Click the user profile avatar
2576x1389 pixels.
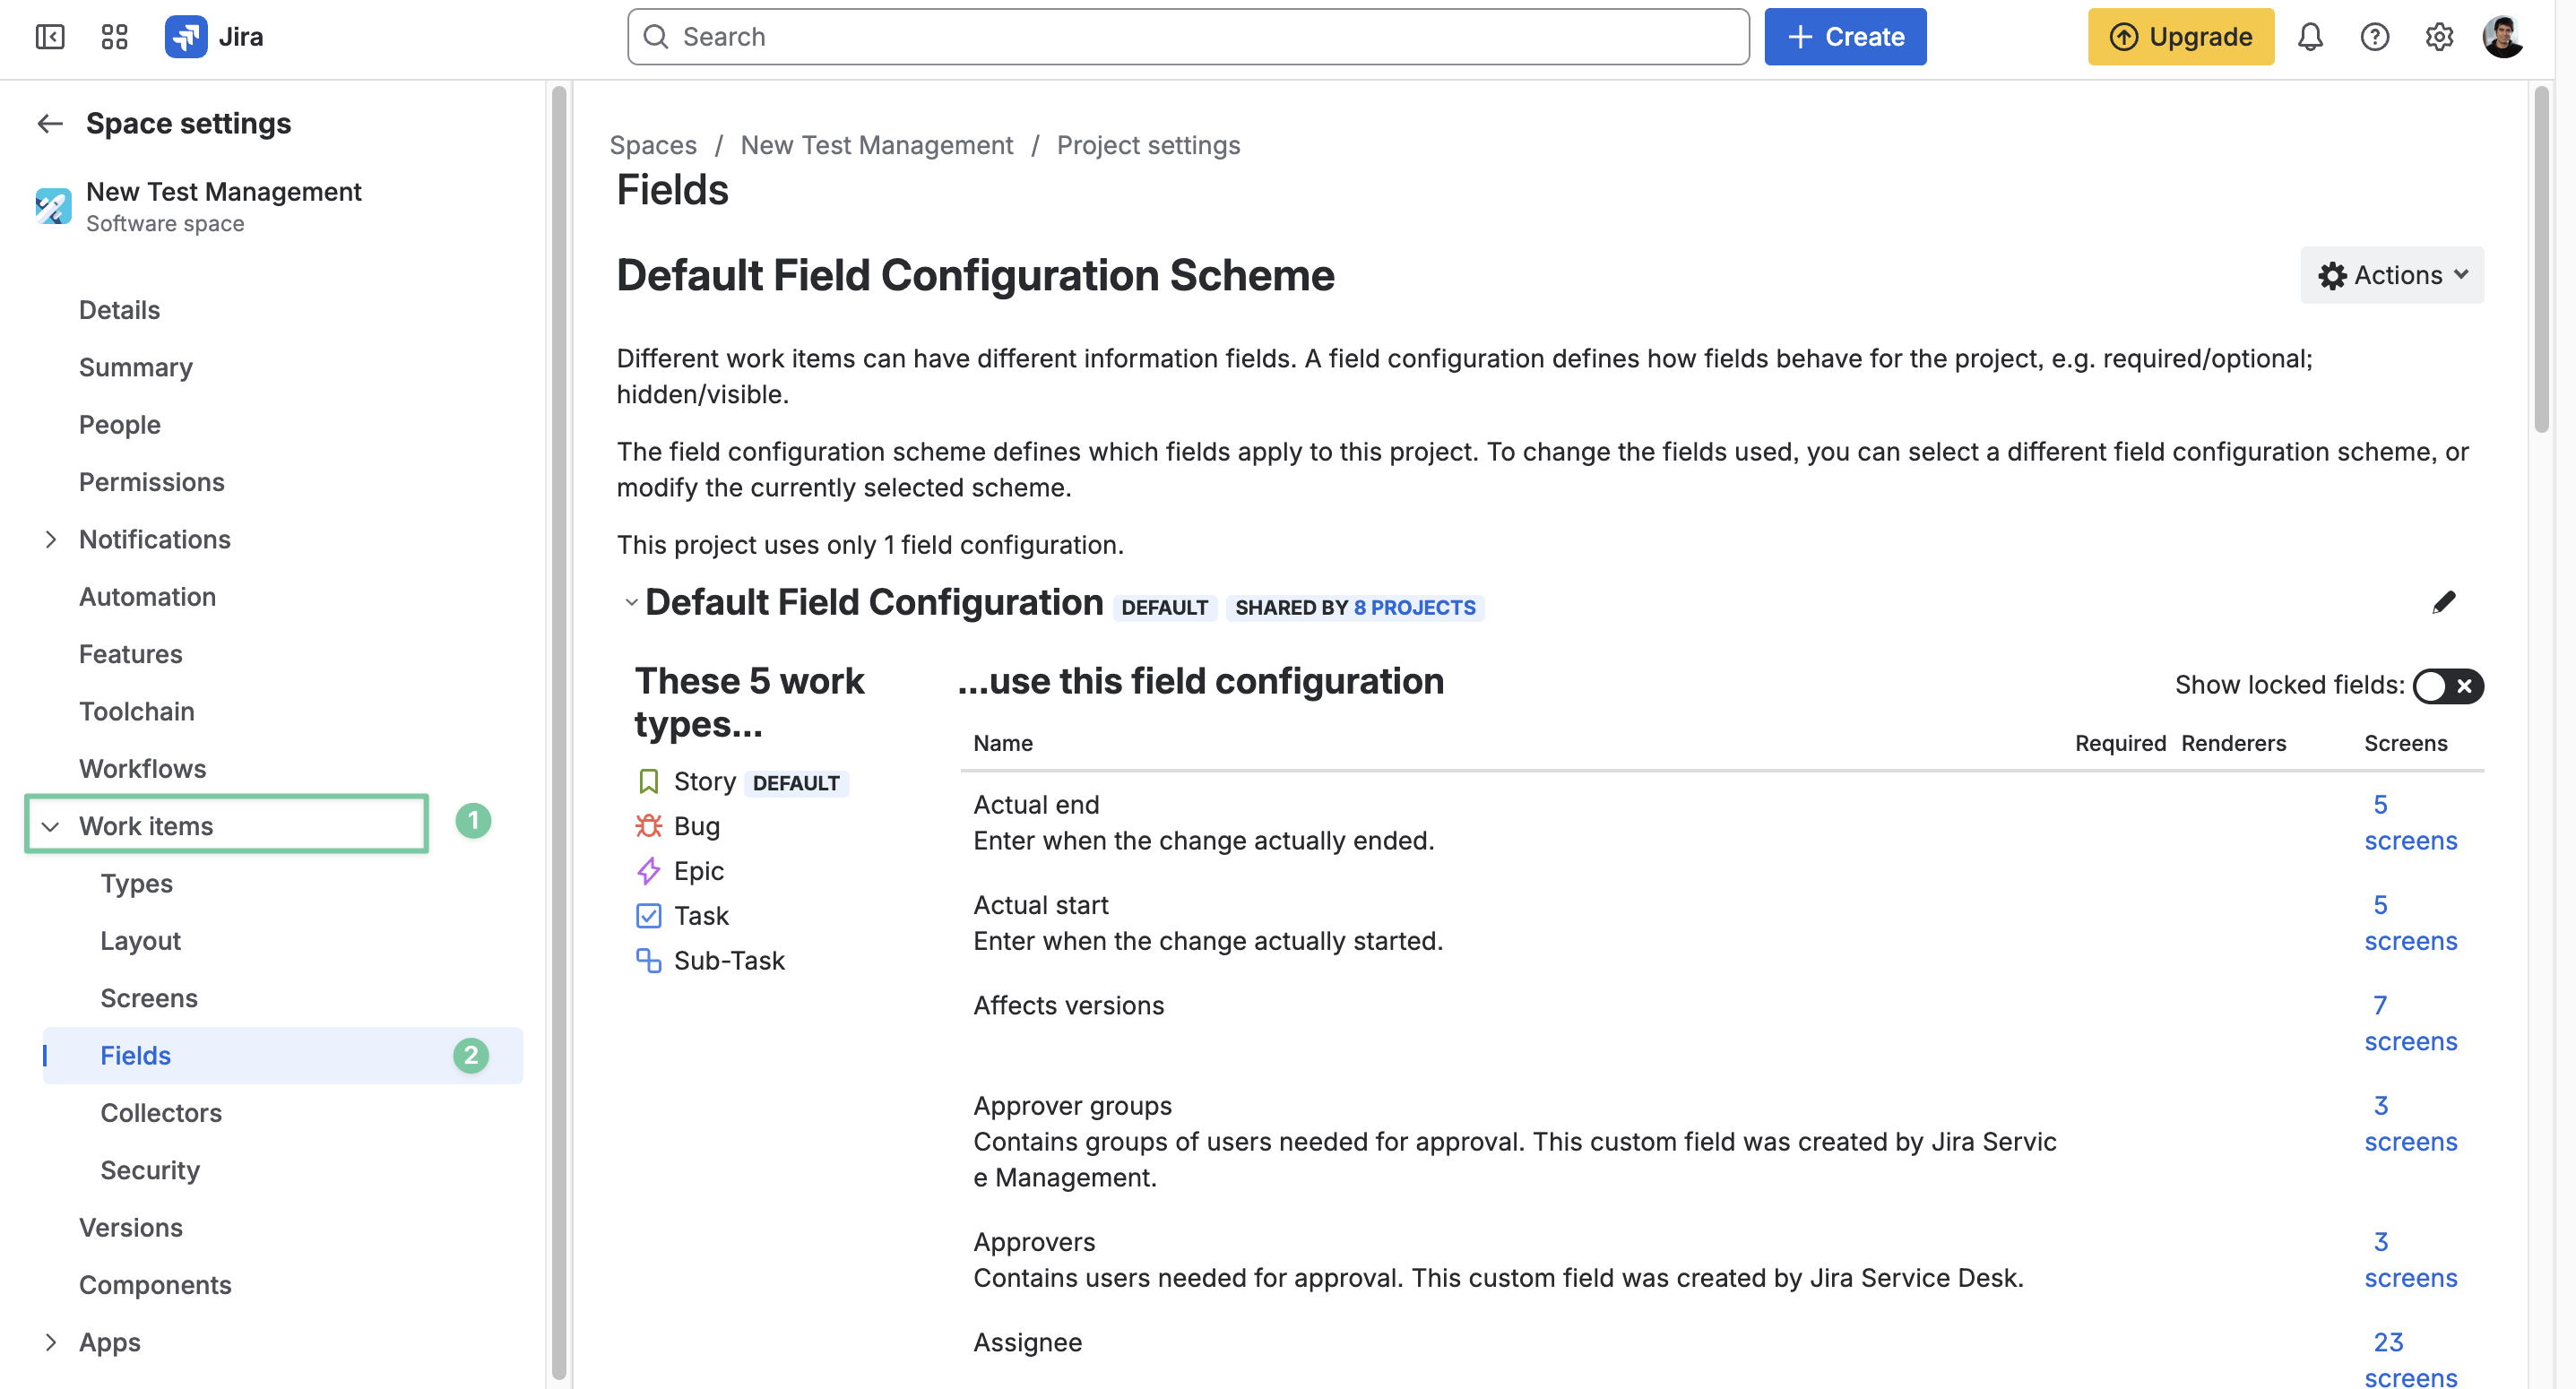pos(2503,37)
